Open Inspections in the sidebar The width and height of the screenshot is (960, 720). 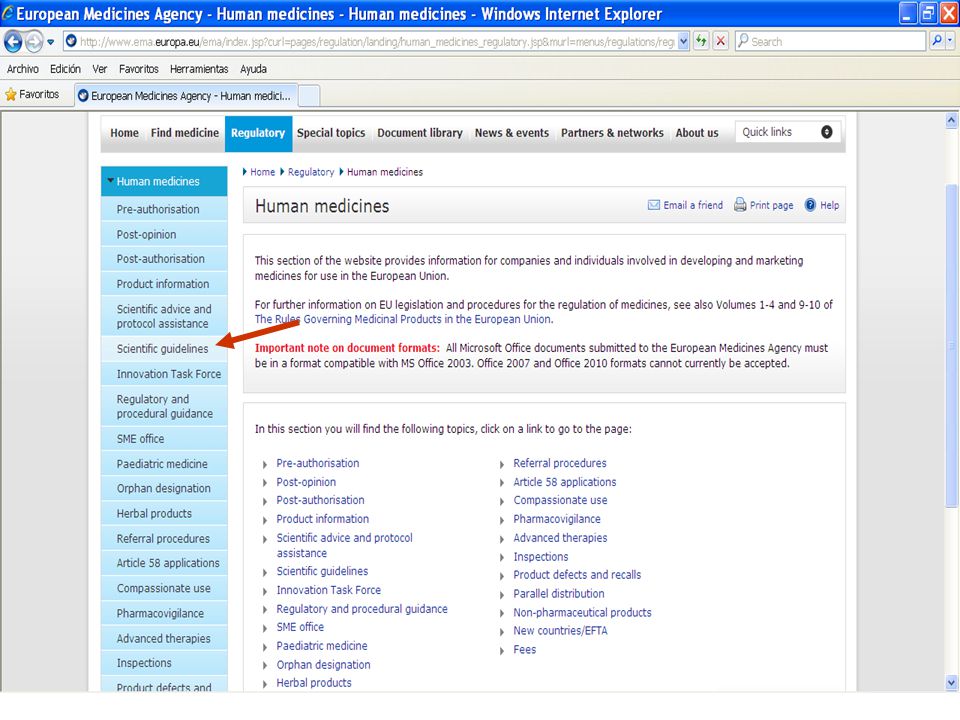click(164, 663)
